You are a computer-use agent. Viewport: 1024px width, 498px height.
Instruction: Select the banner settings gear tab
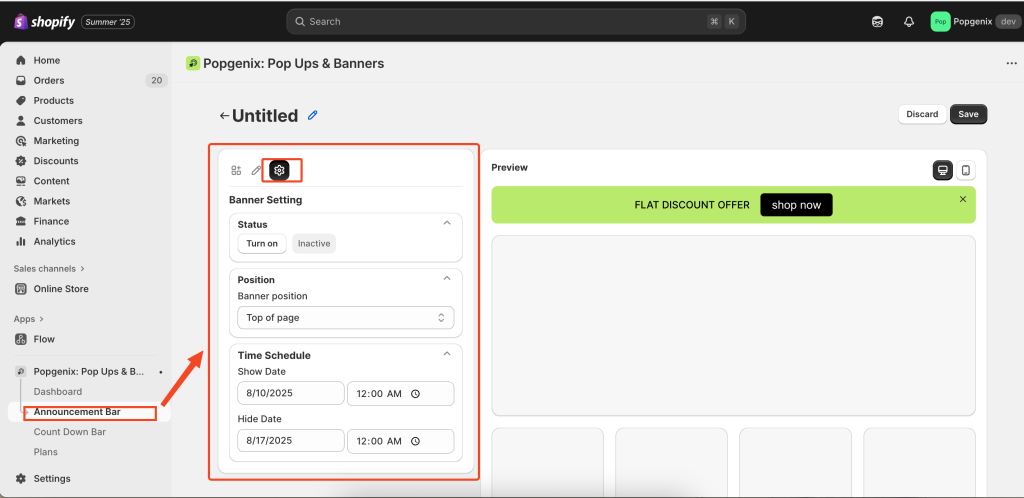tap(280, 170)
